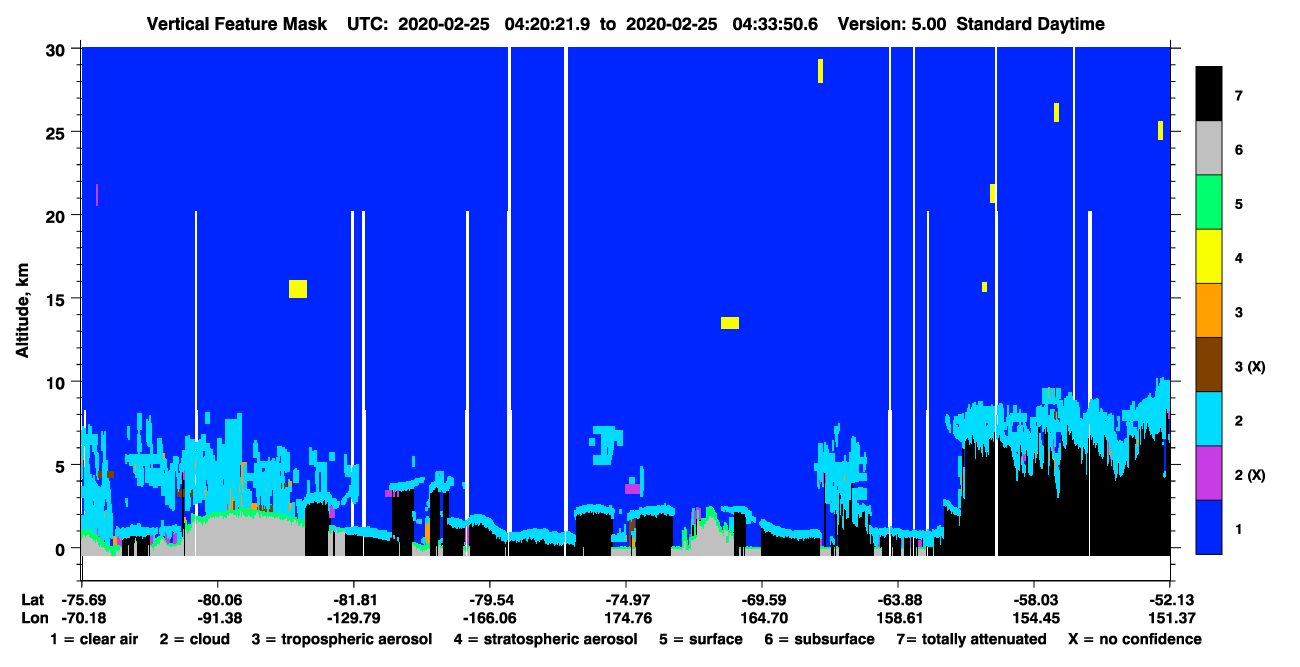Click the y-axis tick label 5
The image size is (1300, 667).
point(63,465)
